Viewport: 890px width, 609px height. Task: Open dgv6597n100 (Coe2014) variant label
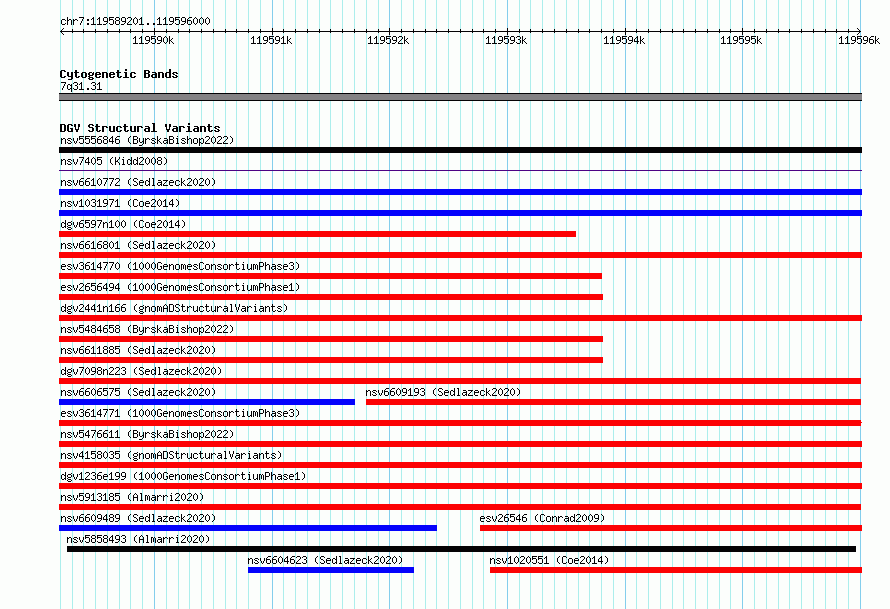coord(123,224)
